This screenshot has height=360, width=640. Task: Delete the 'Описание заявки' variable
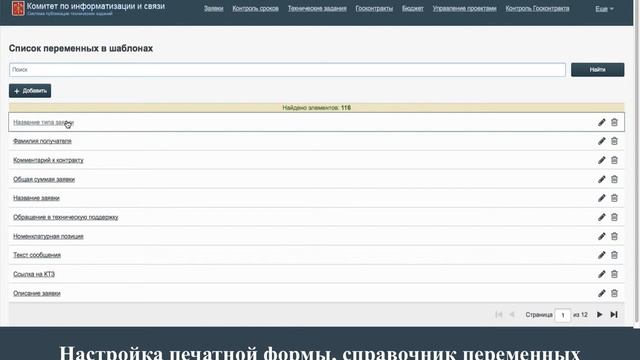pyautogui.click(x=614, y=293)
